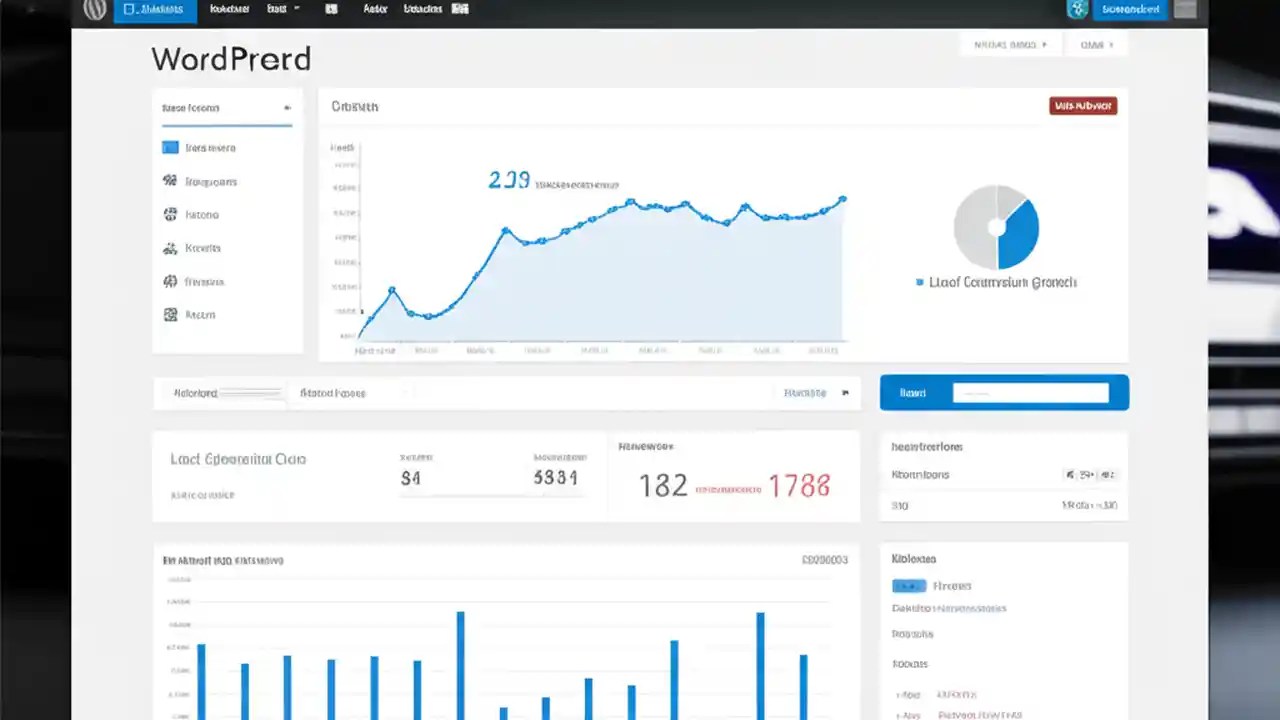The width and height of the screenshot is (1280, 720).
Task: Select the highlighted Stats item in the admin bar
Action: point(155,9)
